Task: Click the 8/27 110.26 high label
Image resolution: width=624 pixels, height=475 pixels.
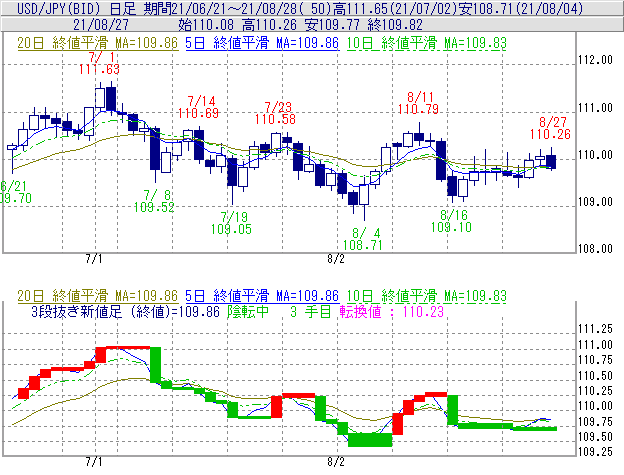Action: [550, 128]
